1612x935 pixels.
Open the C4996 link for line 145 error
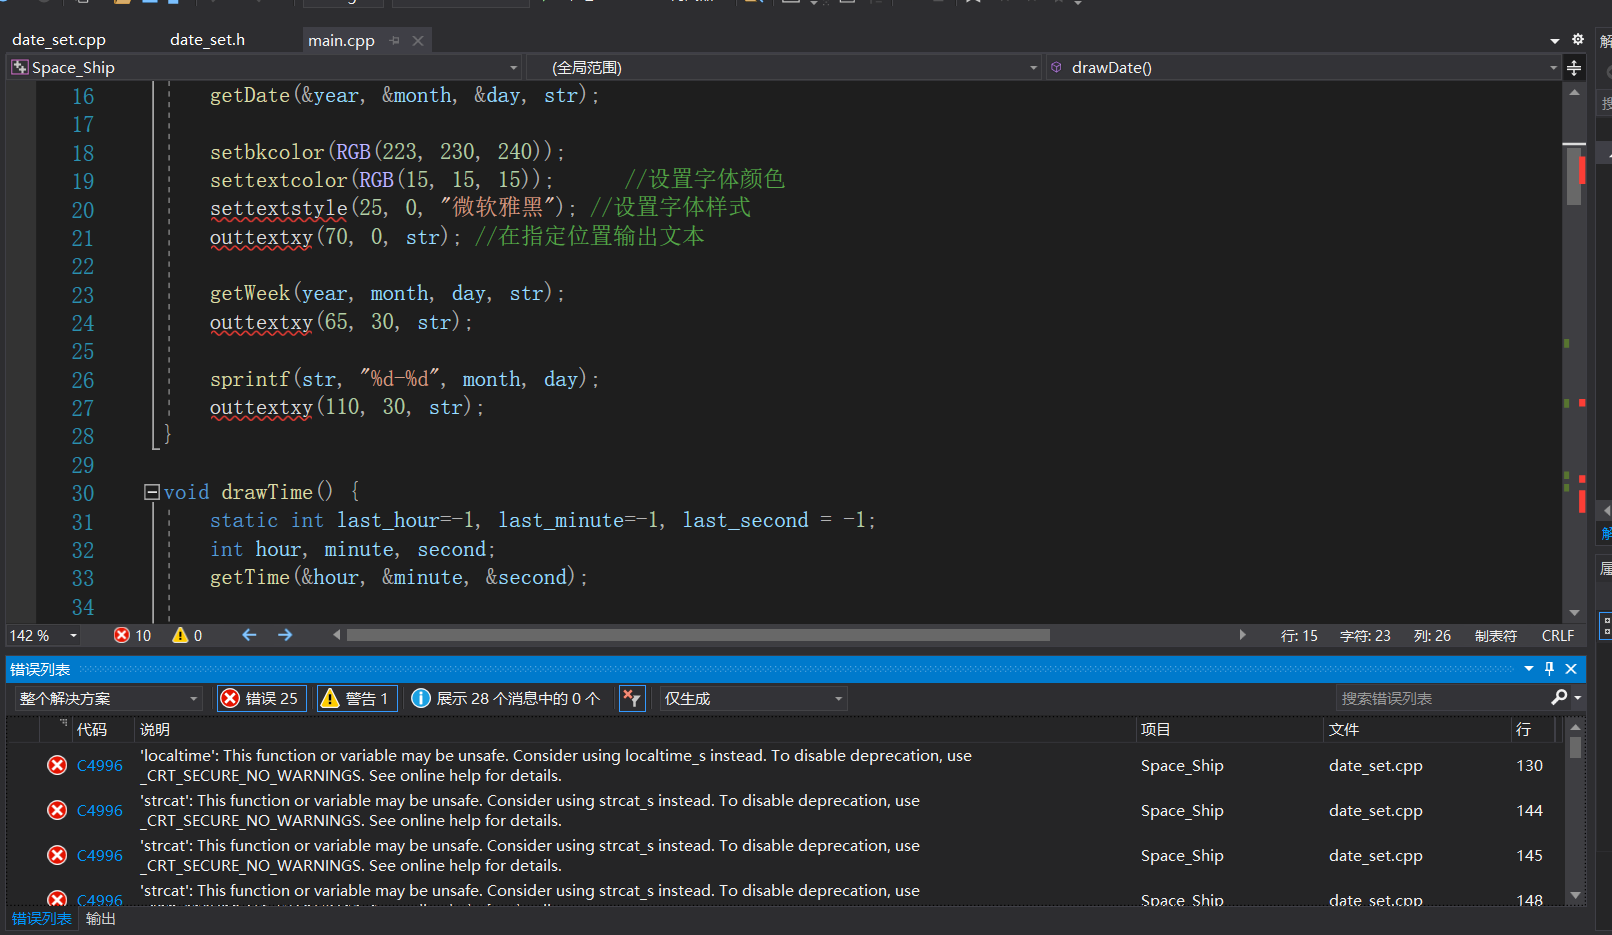point(100,856)
